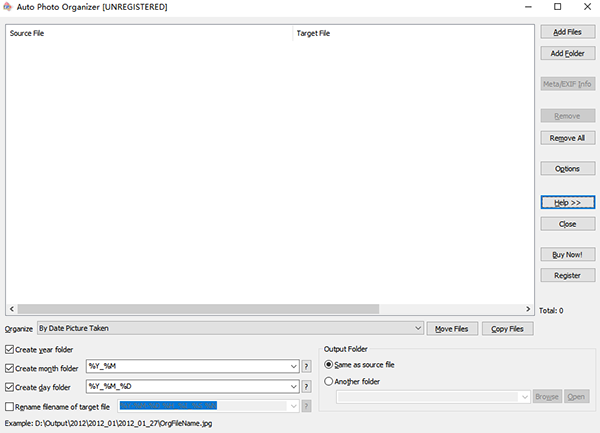600x433 pixels.
Task: Click the right arrow of the horizontal scrollbar
Action: 528,309
